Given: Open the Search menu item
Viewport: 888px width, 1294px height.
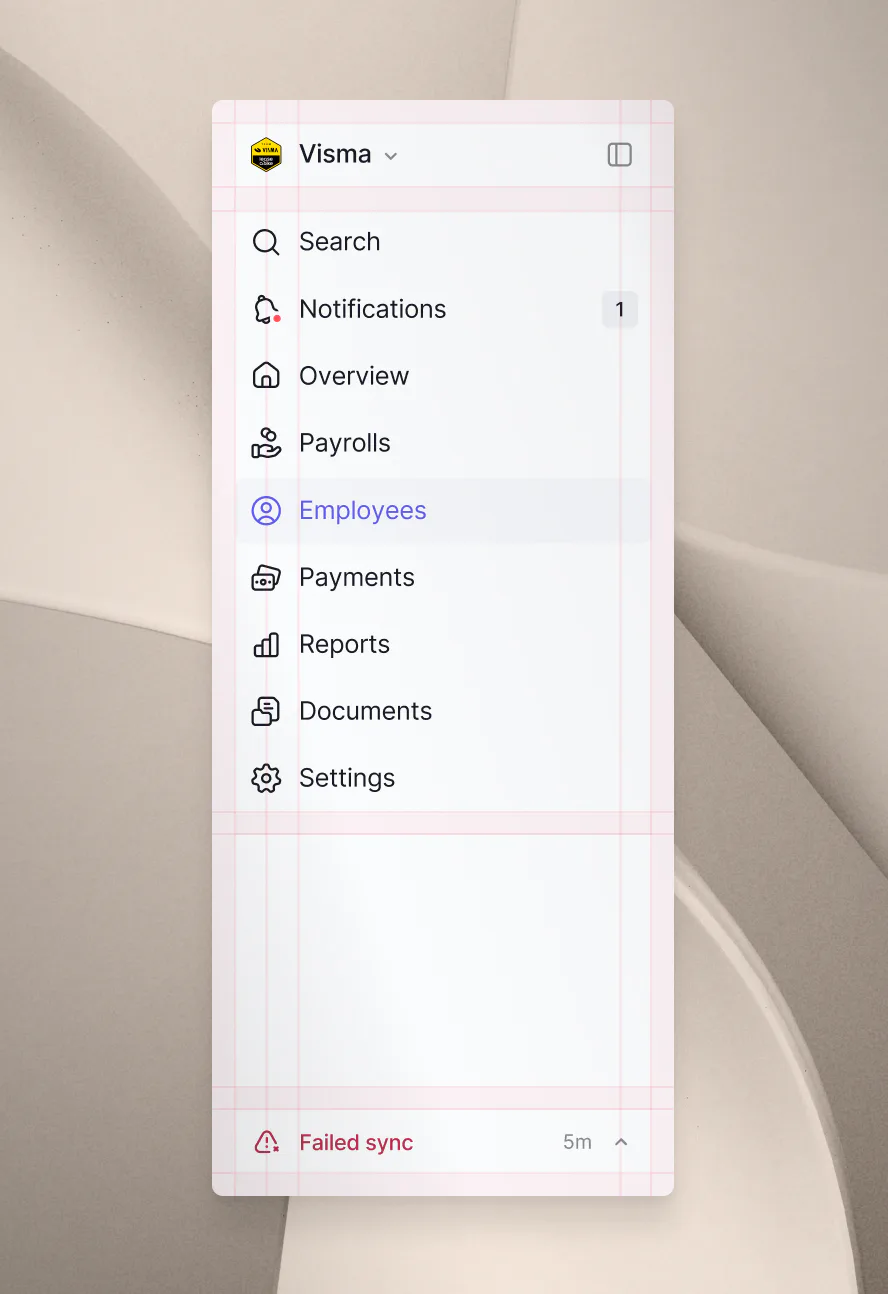Looking at the screenshot, I should pyautogui.click(x=443, y=242).
